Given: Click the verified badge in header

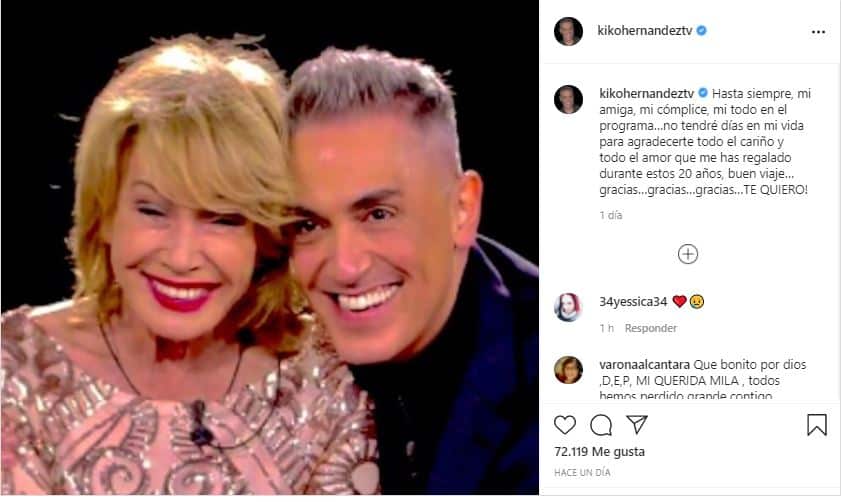Looking at the screenshot, I should coord(701,31).
